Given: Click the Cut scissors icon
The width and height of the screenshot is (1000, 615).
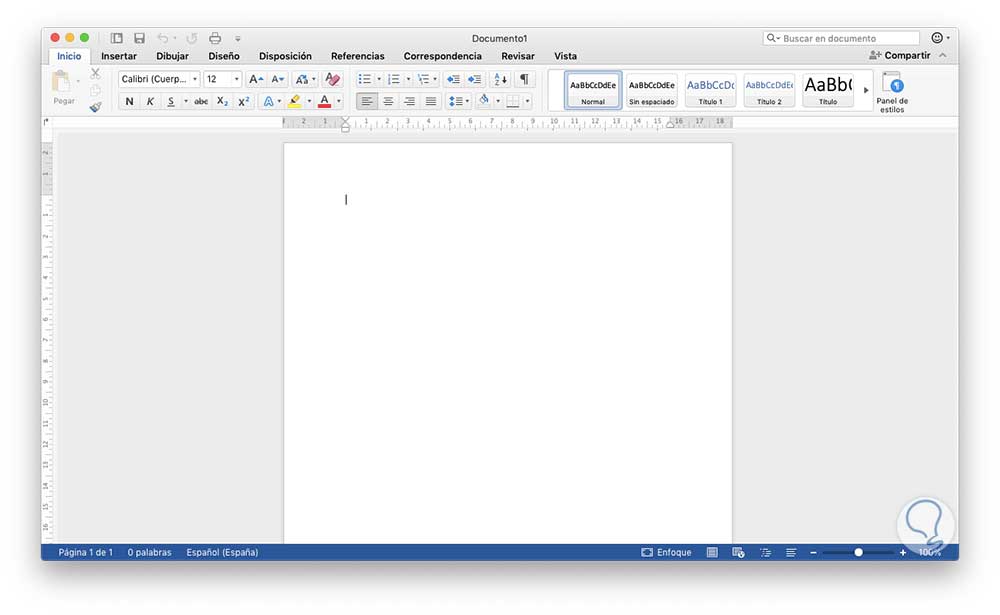Looking at the screenshot, I should [x=95, y=73].
